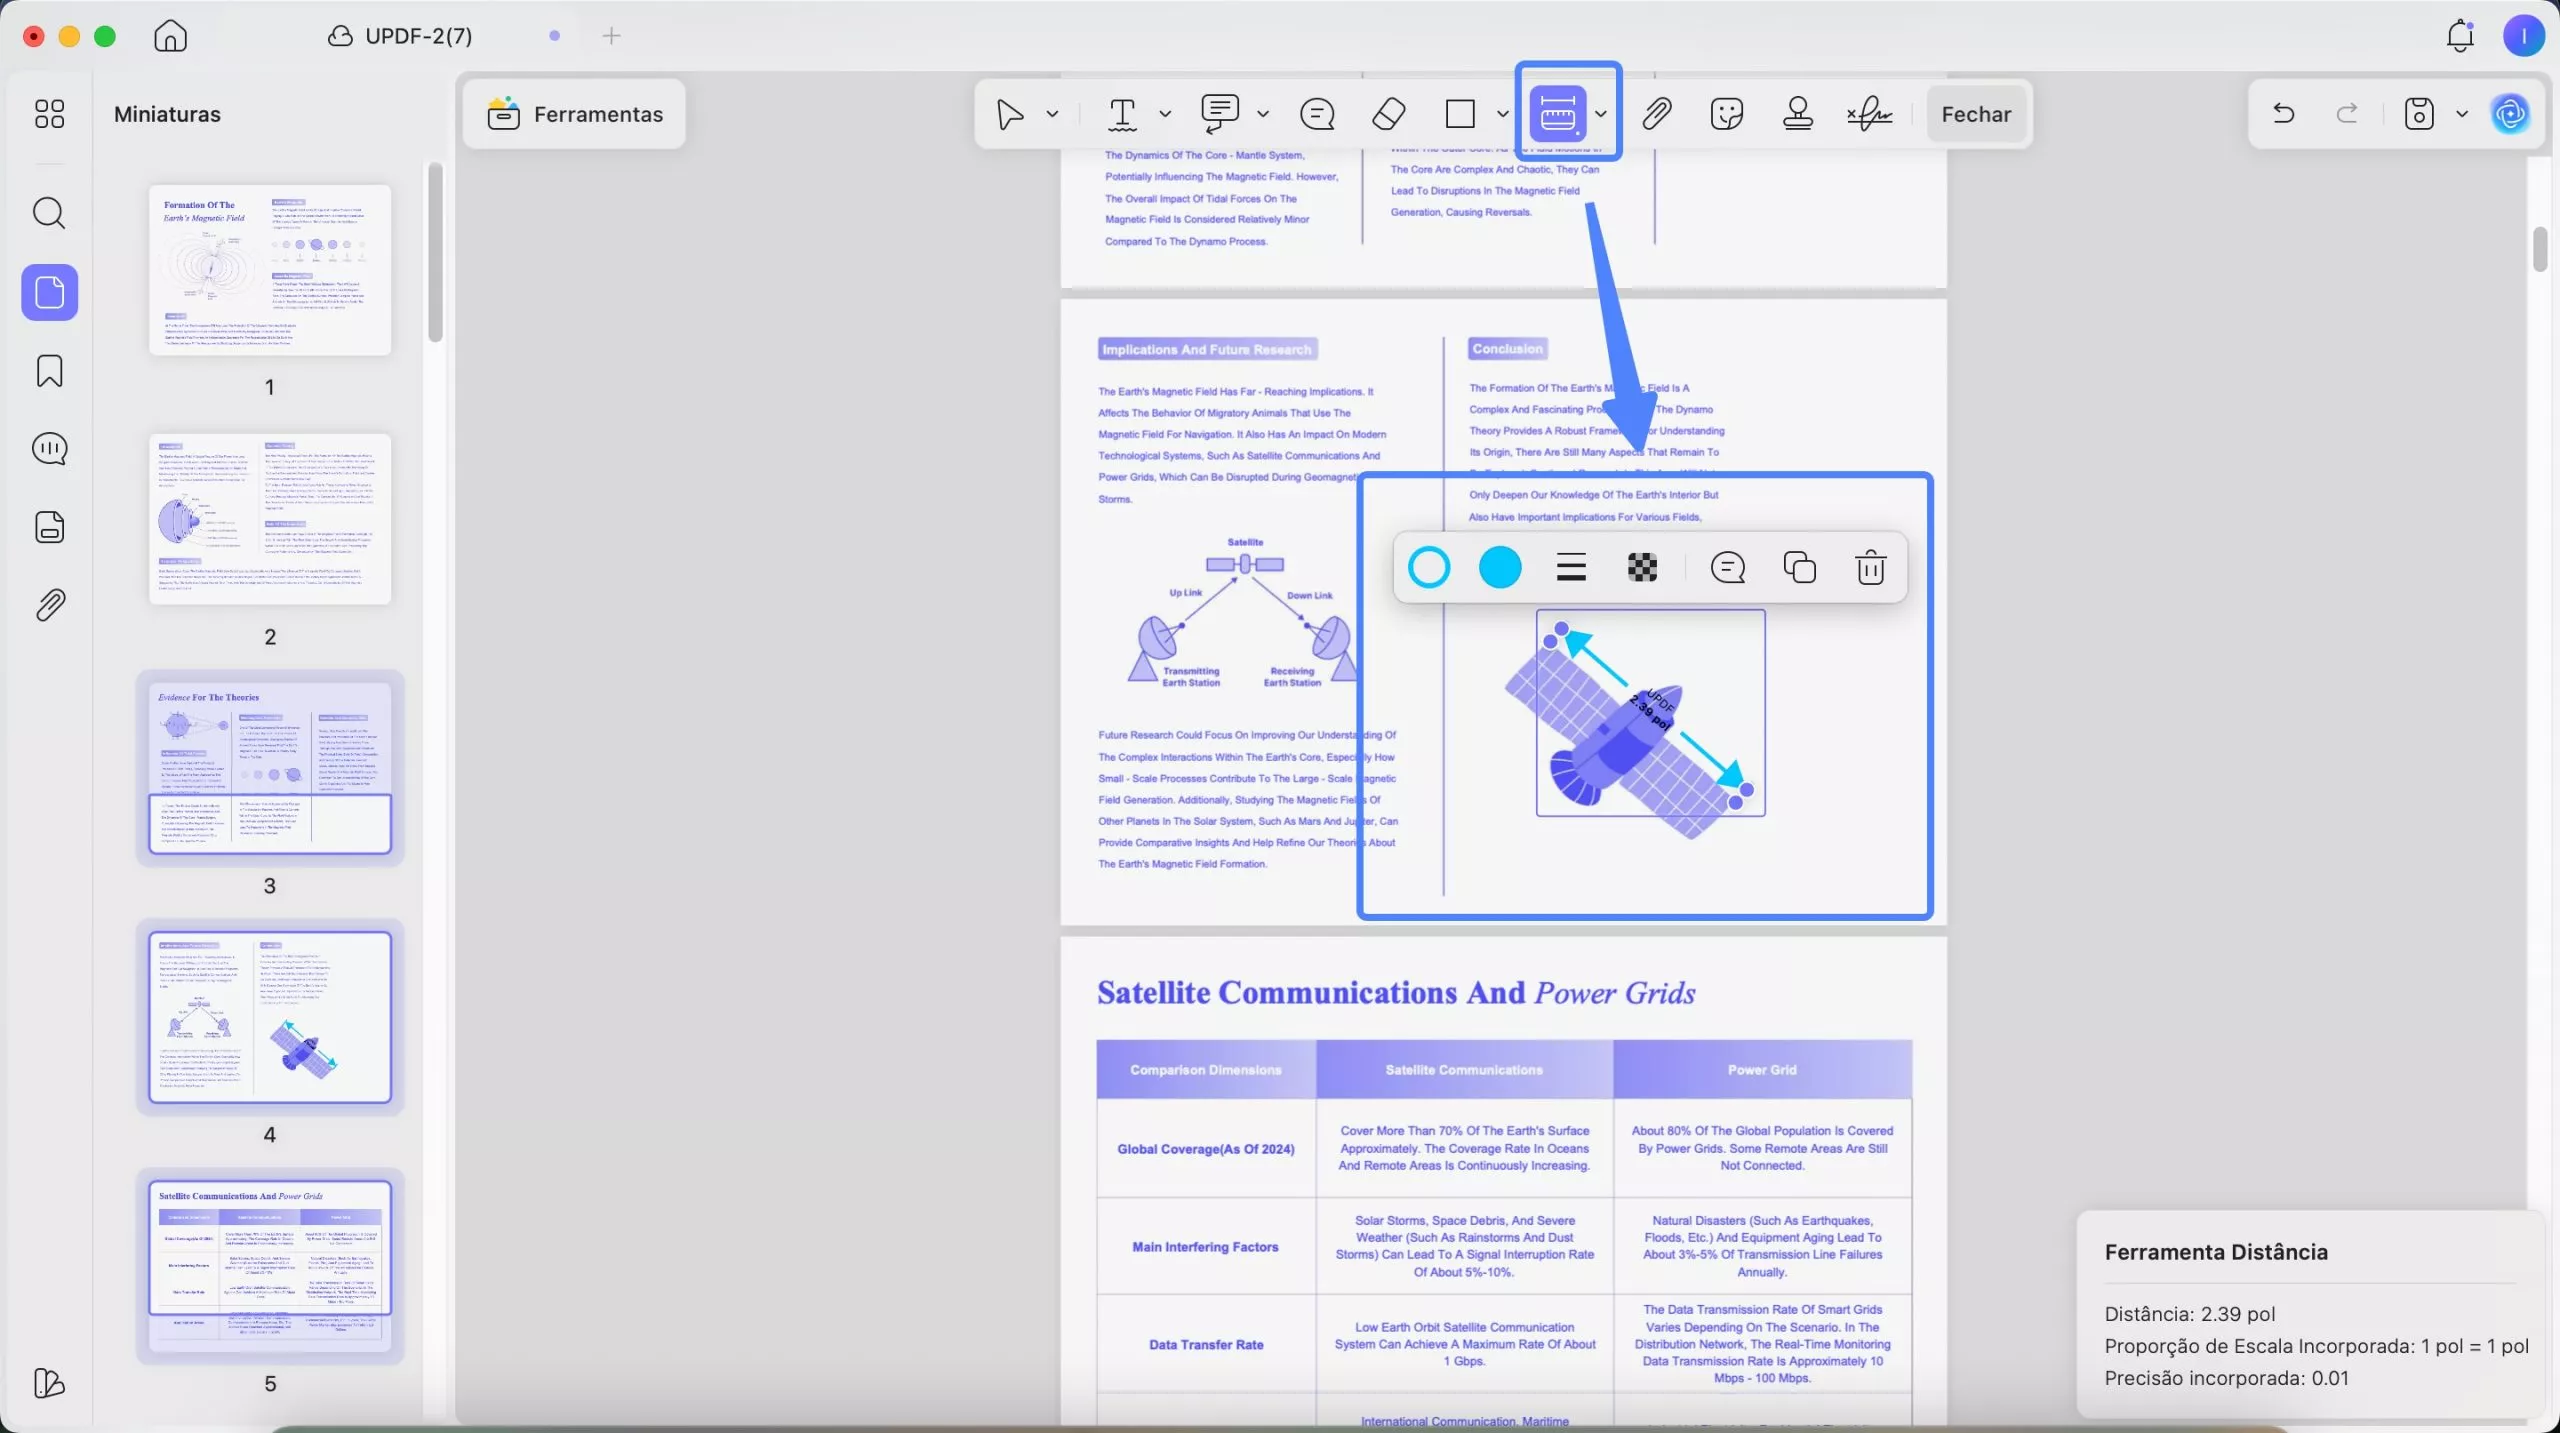Select page 2 thumbnail
2560x1433 pixels.
coord(270,519)
